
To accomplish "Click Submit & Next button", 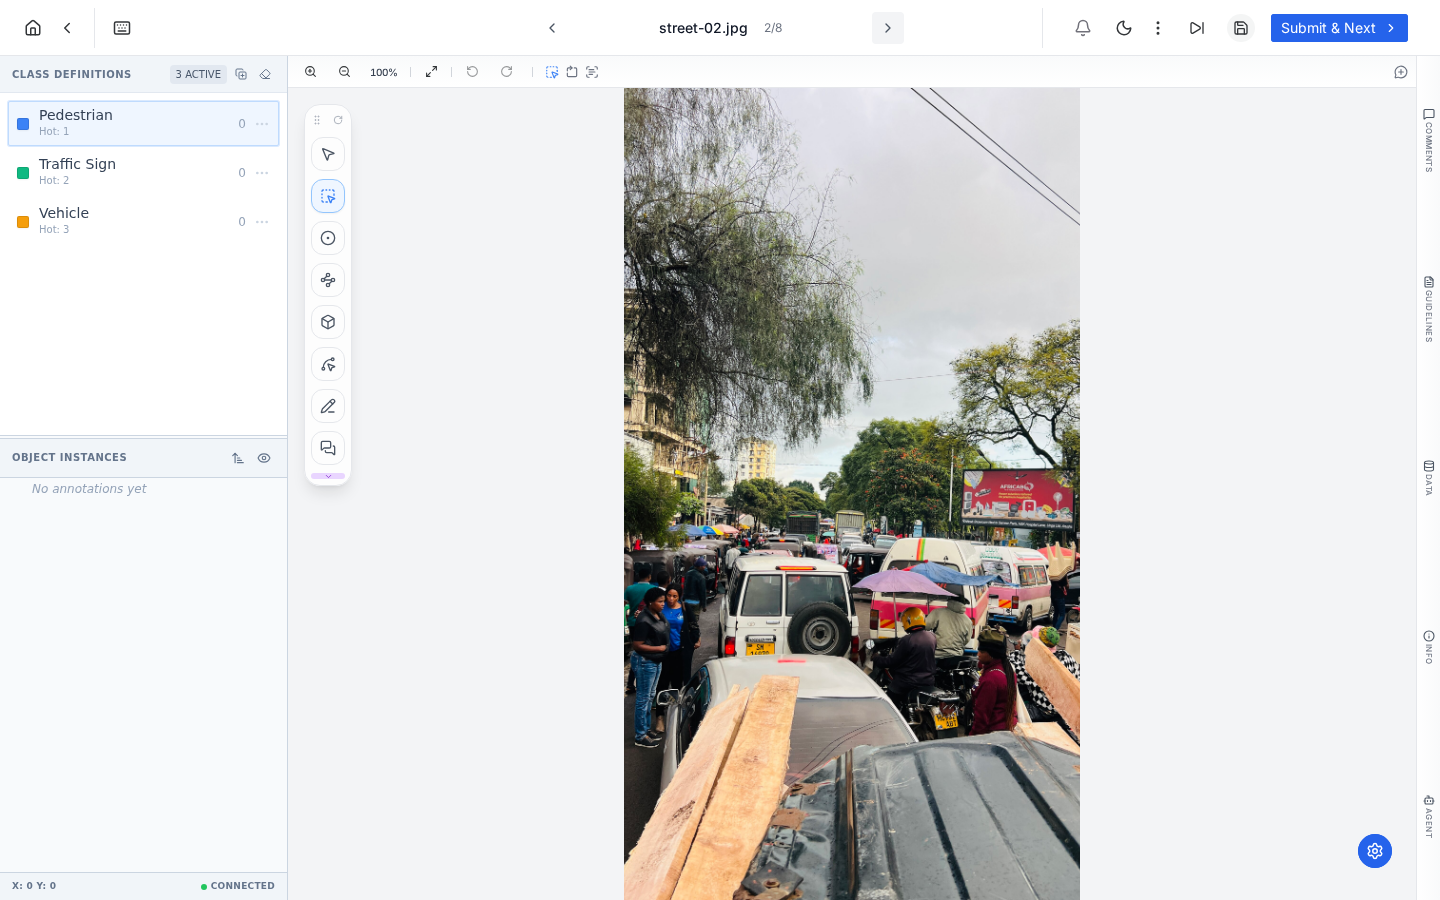I will 1339,28.
